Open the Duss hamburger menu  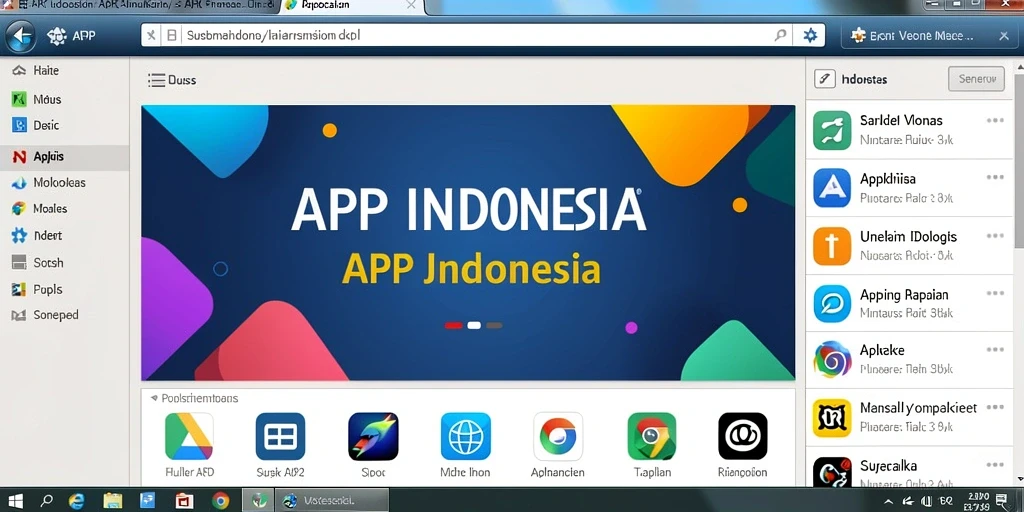click(x=156, y=80)
